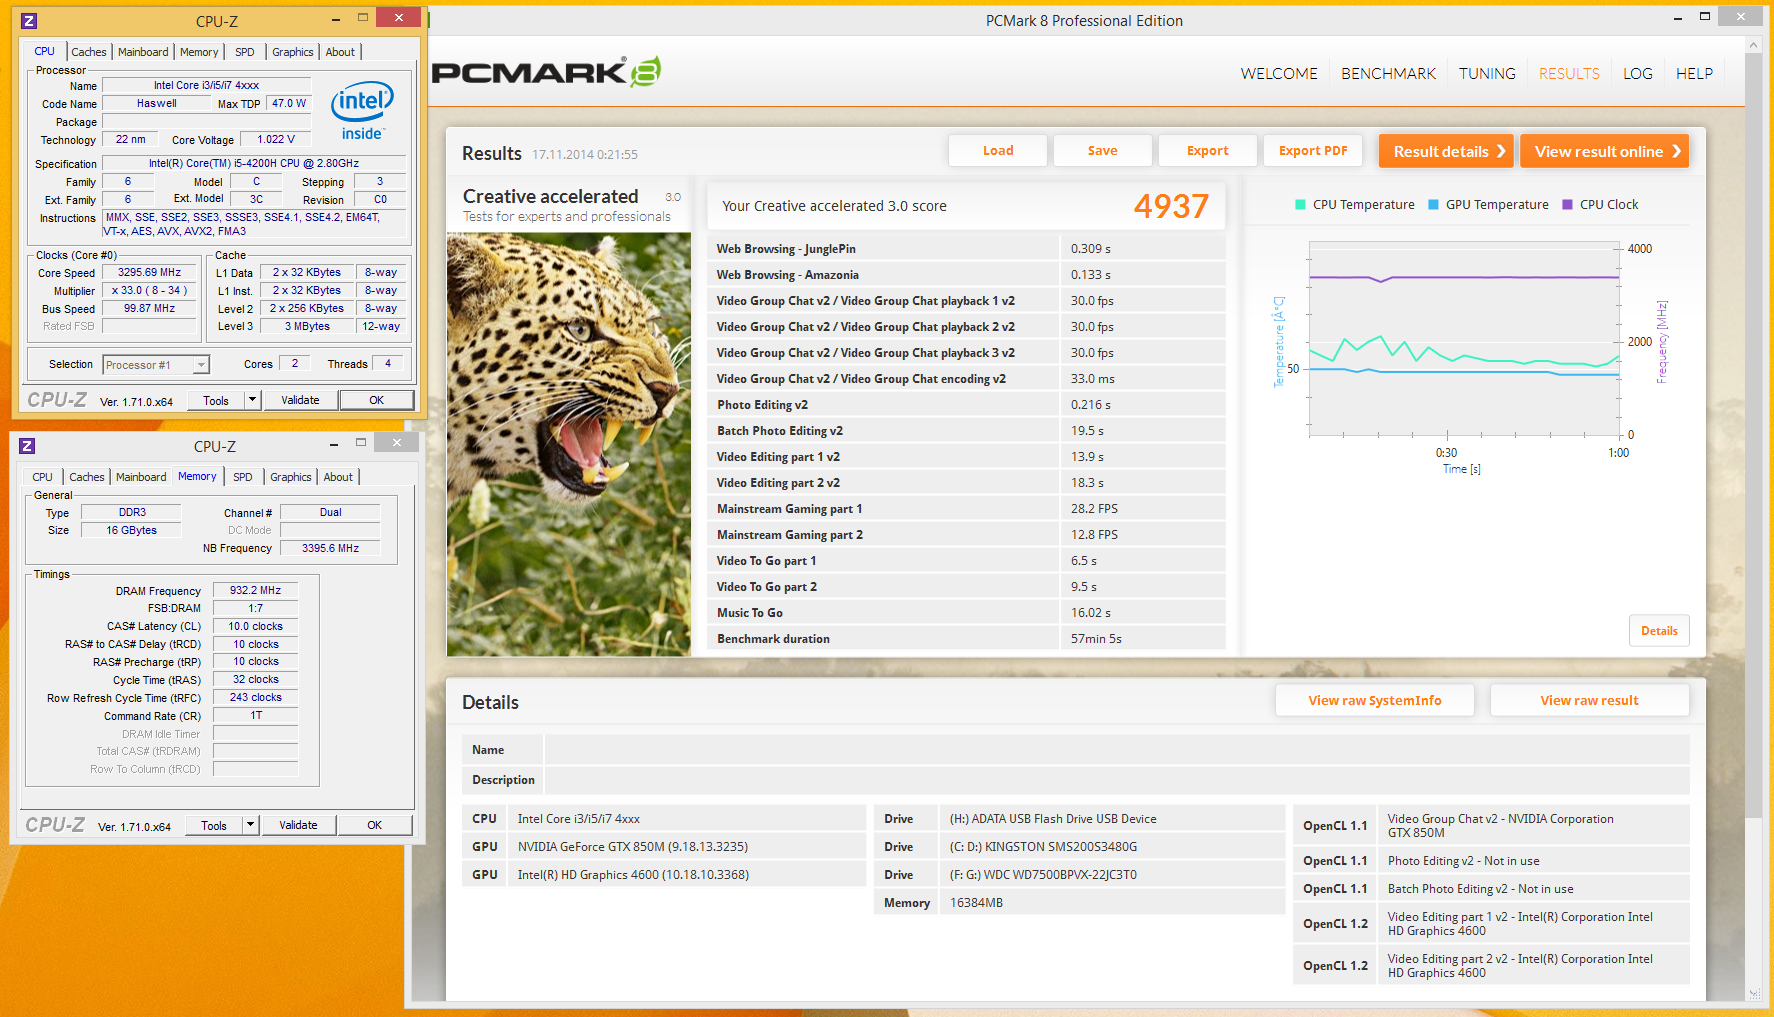Open the BENCHMARK section in PCMark
The height and width of the screenshot is (1017, 1774).
1388,74
